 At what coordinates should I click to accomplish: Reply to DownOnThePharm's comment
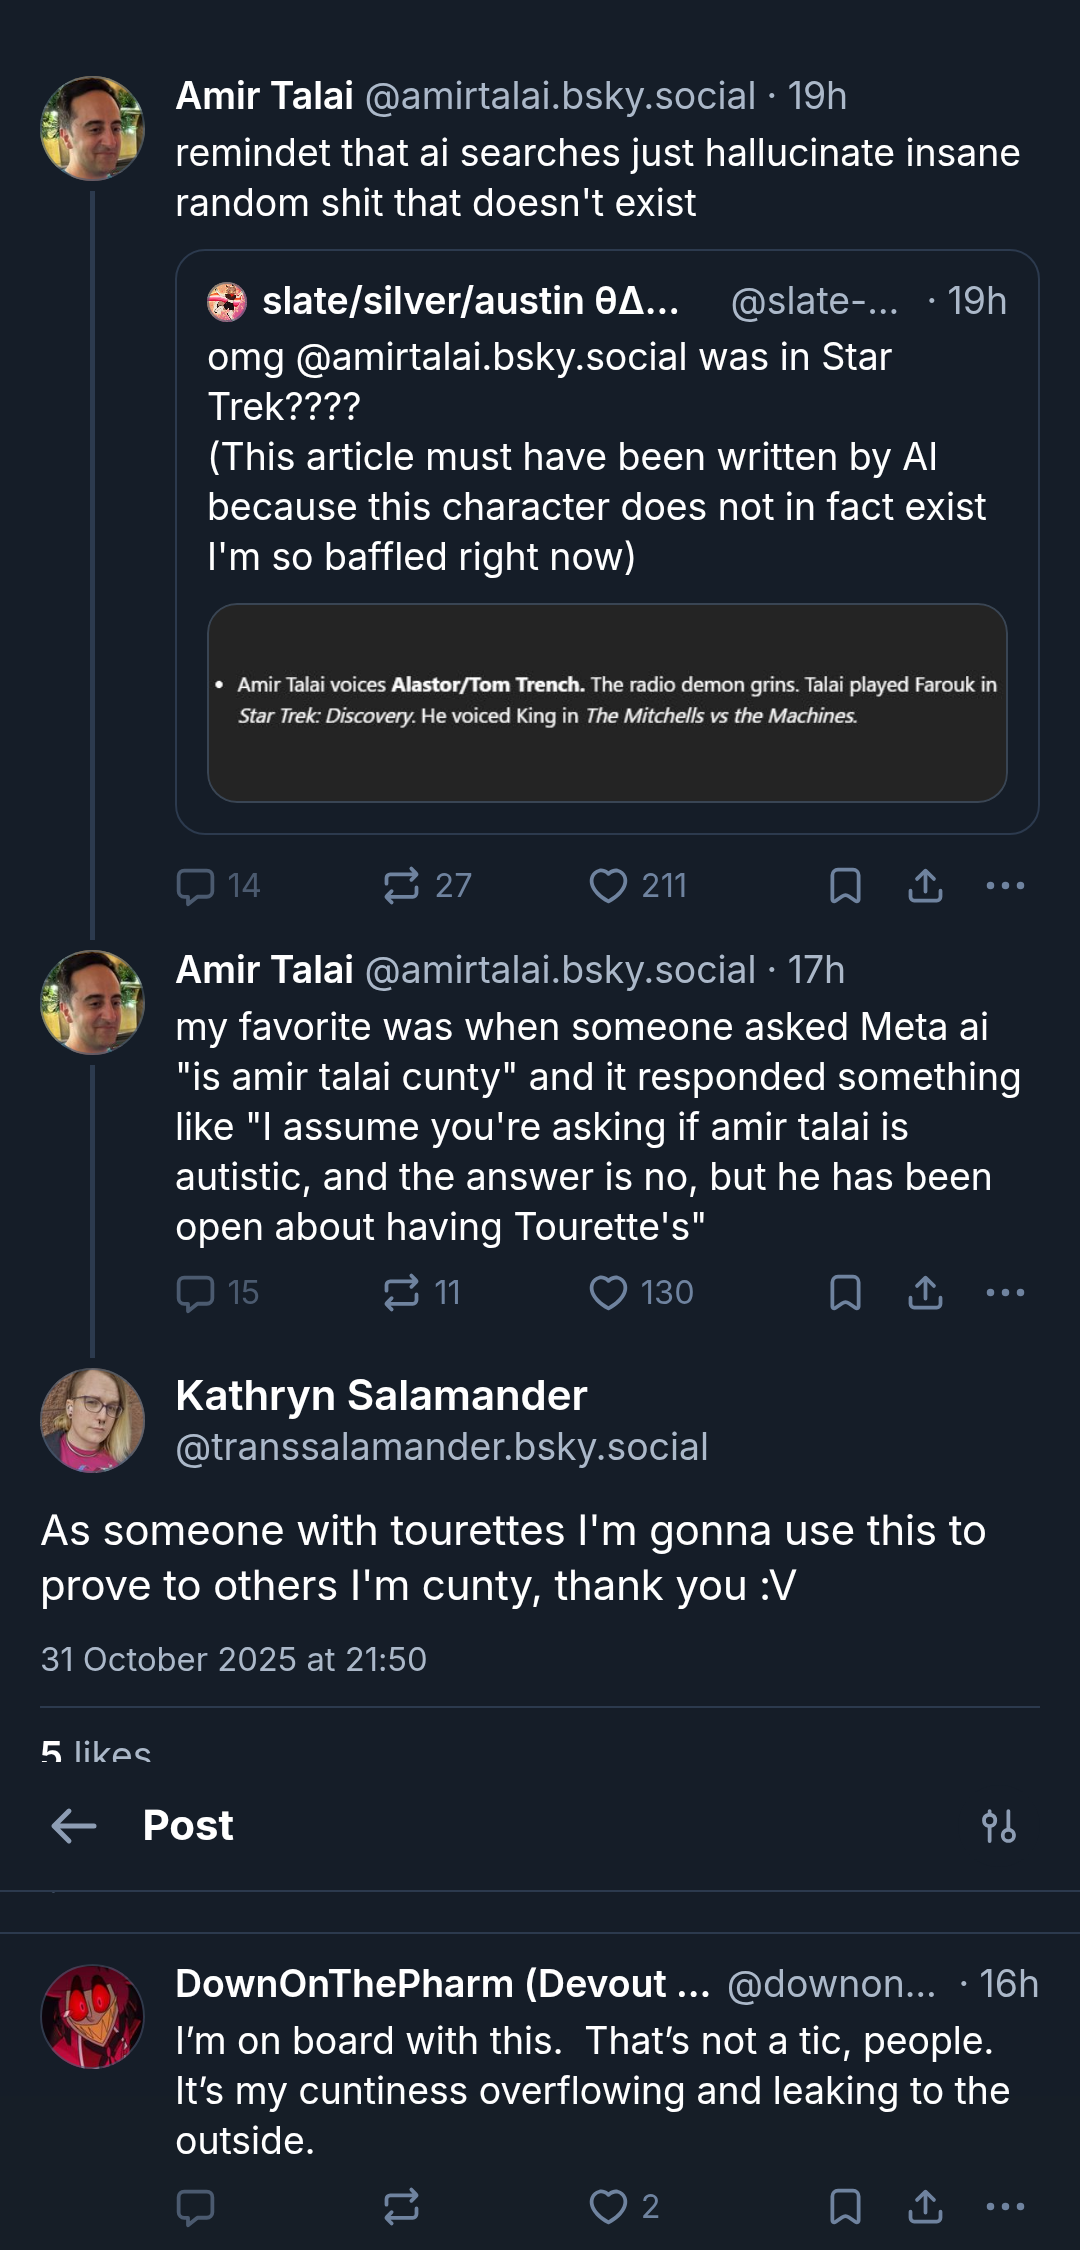(195, 2206)
